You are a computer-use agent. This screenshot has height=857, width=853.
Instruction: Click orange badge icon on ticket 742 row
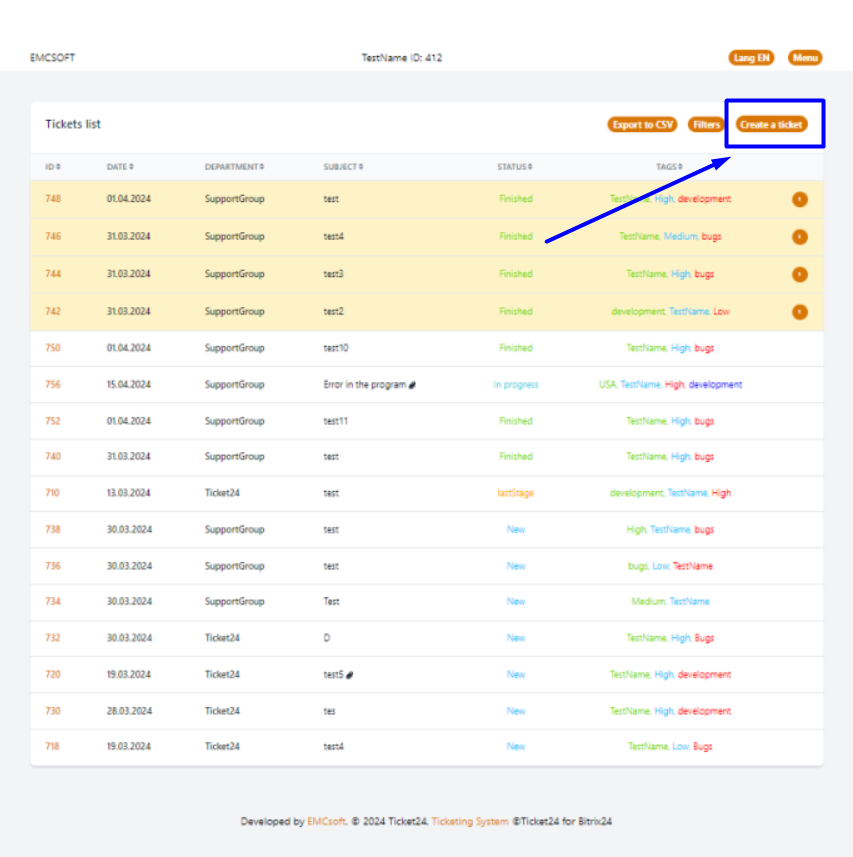(799, 312)
